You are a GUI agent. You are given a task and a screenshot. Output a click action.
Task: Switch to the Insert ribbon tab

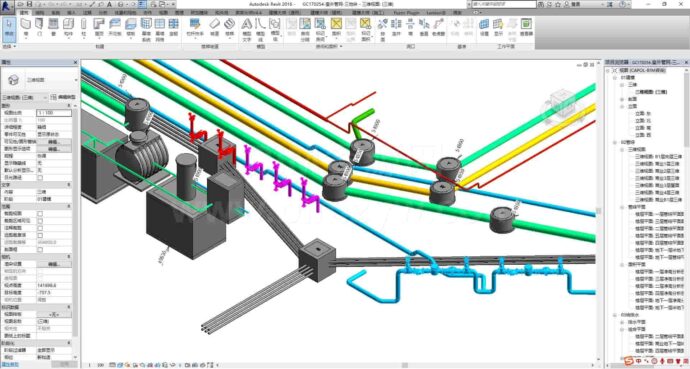pos(71,13)
